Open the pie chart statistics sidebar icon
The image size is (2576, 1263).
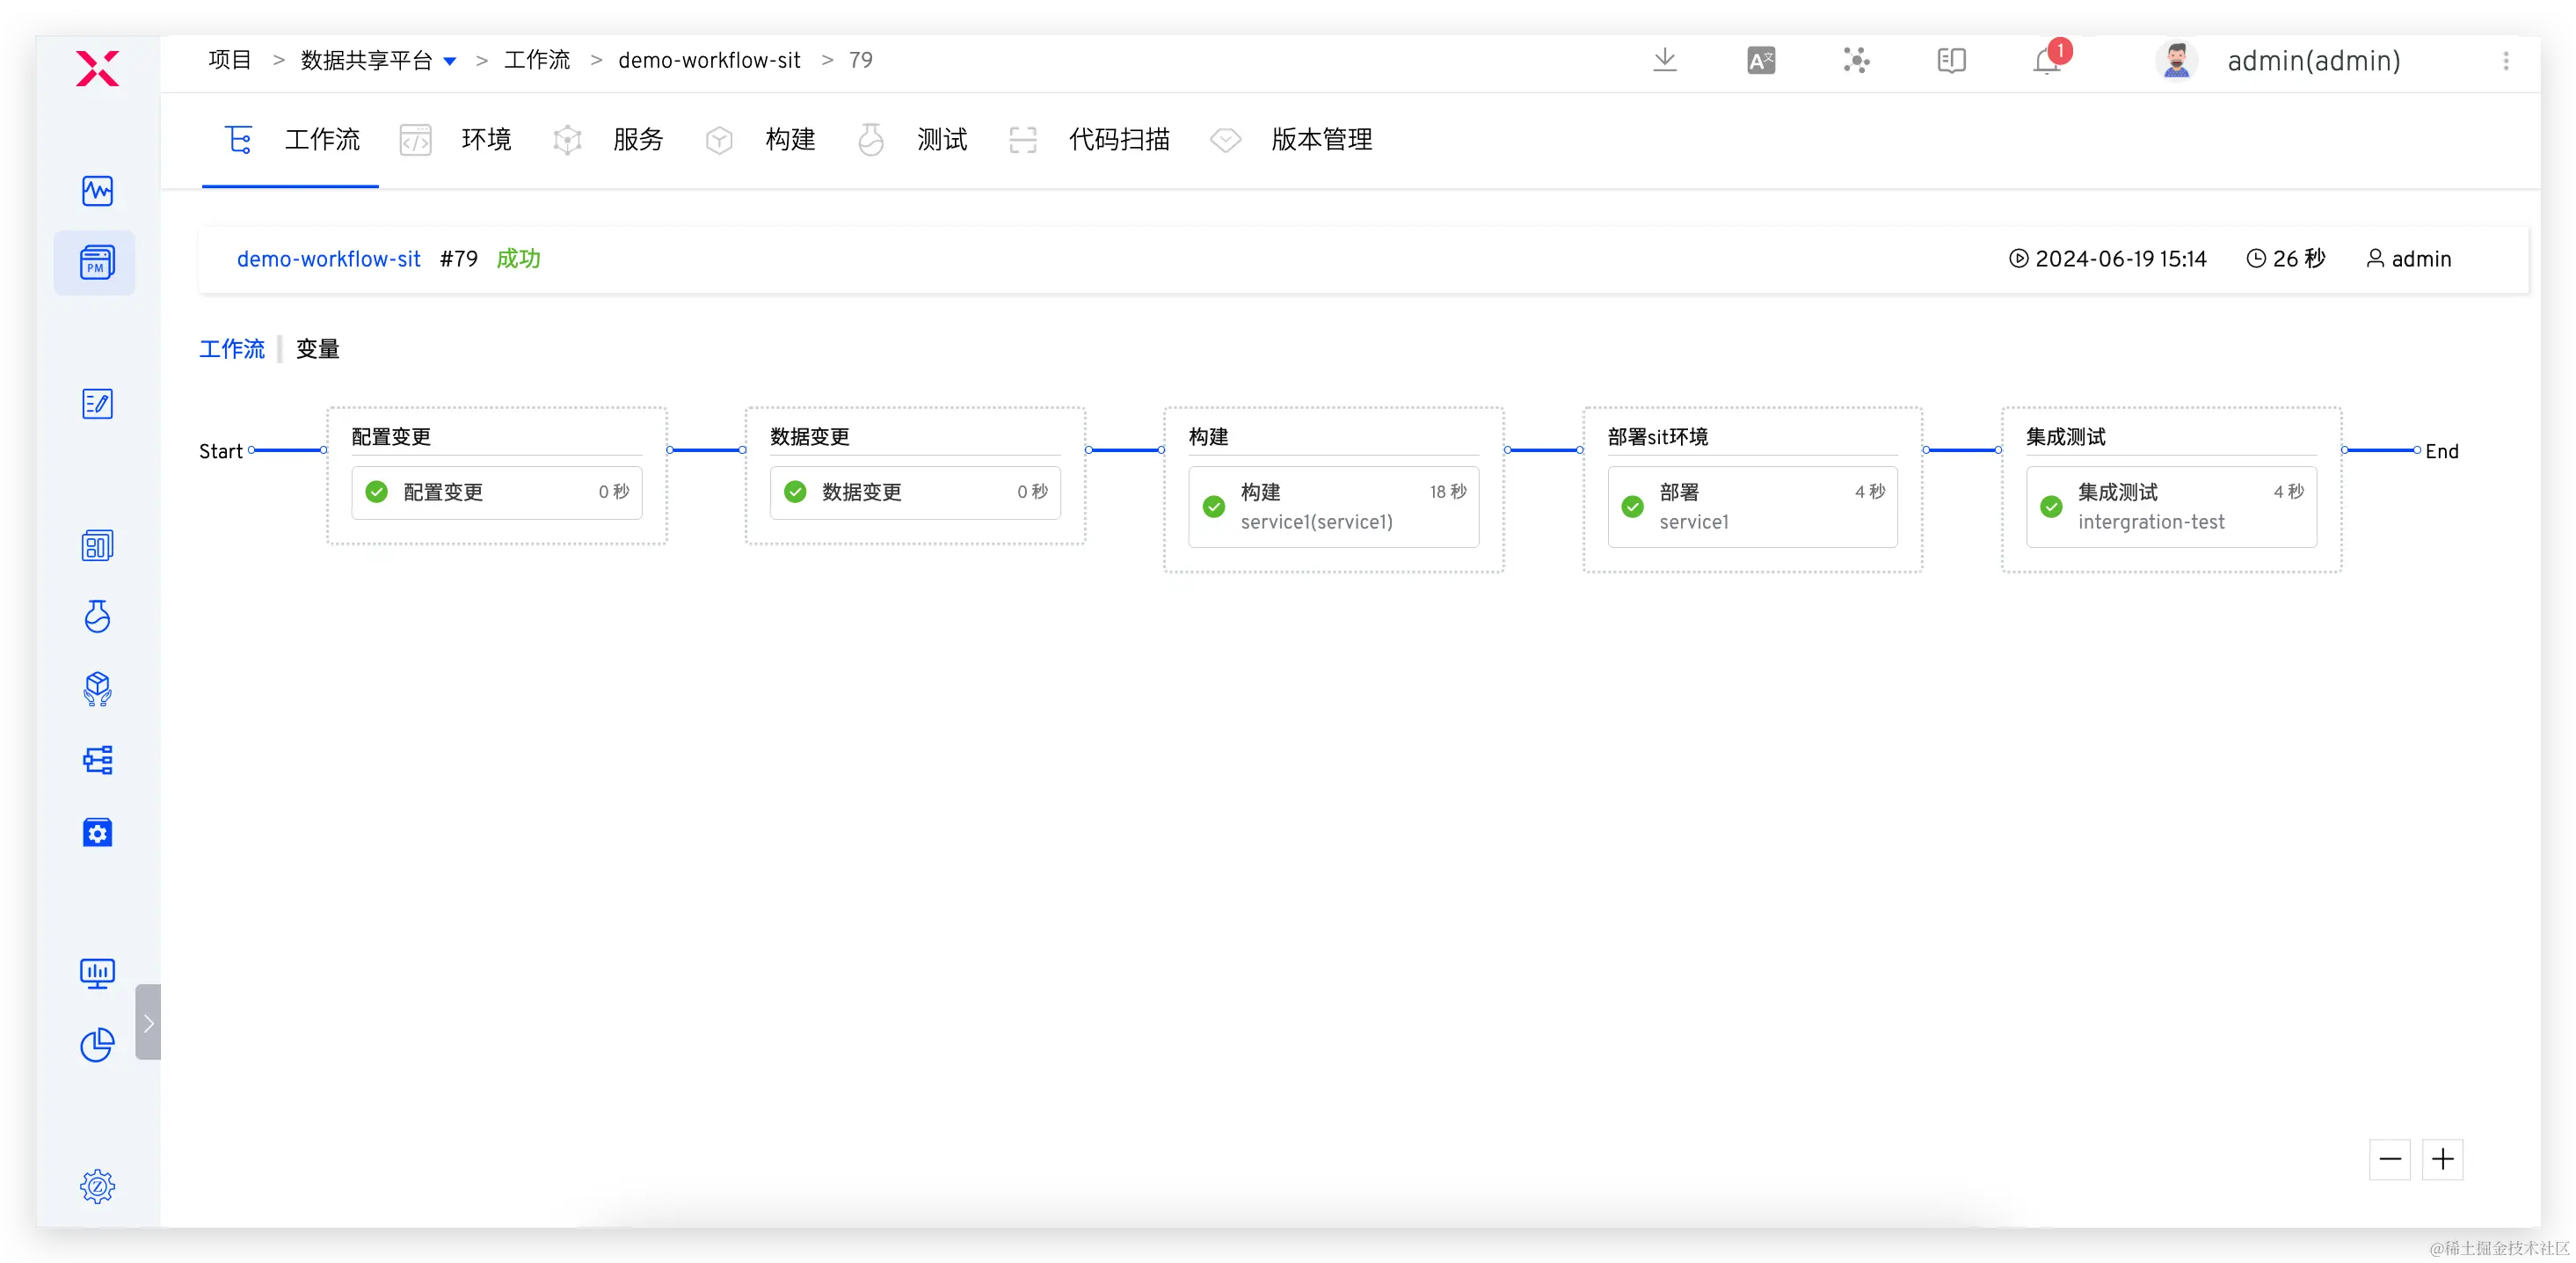(x=97, y=1045)
